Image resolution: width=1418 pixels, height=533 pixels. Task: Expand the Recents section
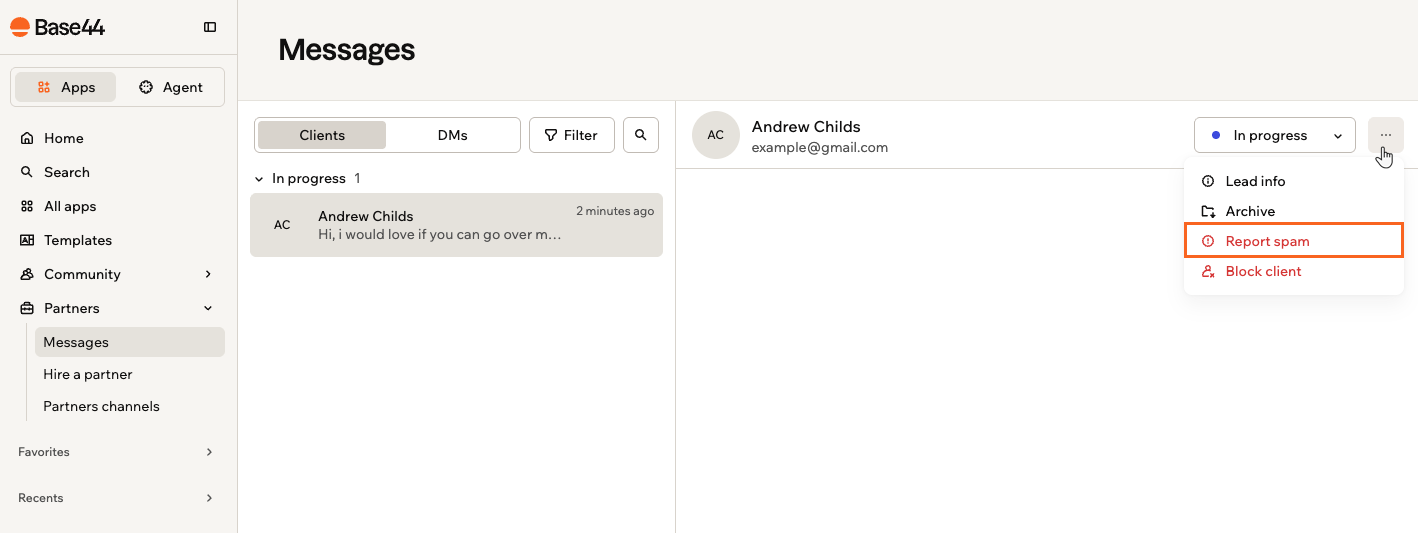(x=117, y=498)
